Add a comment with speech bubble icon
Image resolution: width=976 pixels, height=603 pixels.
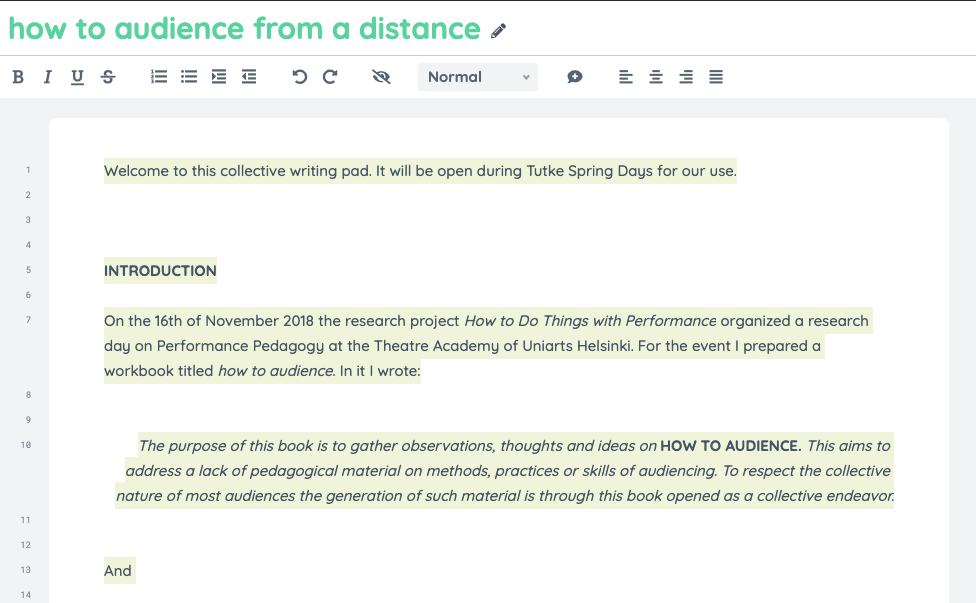click(575, 77)
